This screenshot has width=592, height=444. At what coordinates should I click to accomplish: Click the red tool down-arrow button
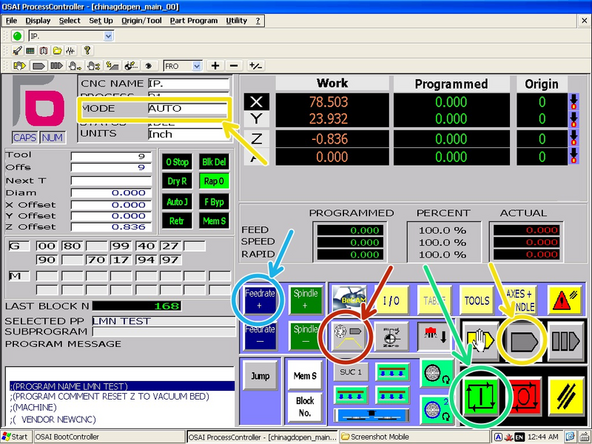pyautogui.click(x=435, y=336)
